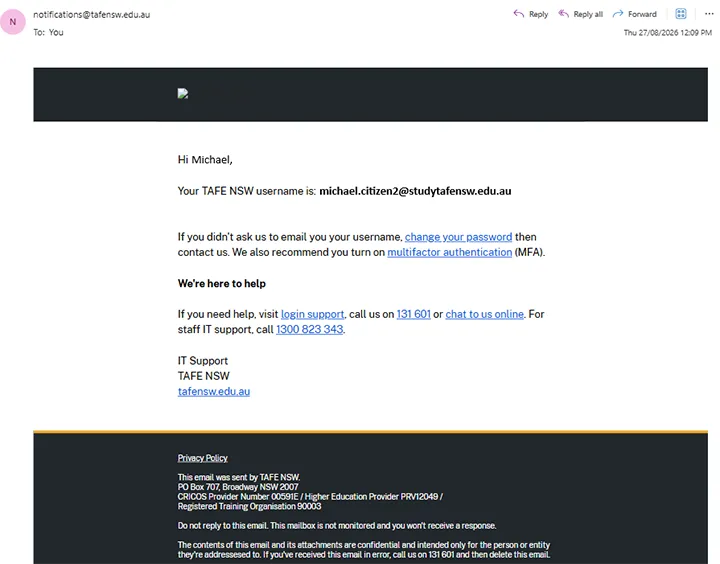Screen dimensions: 720x564
Task: Click the PO Box 707, Broadway NSW 2007 text
Action: pyautogui.click(x=238, y=487)
